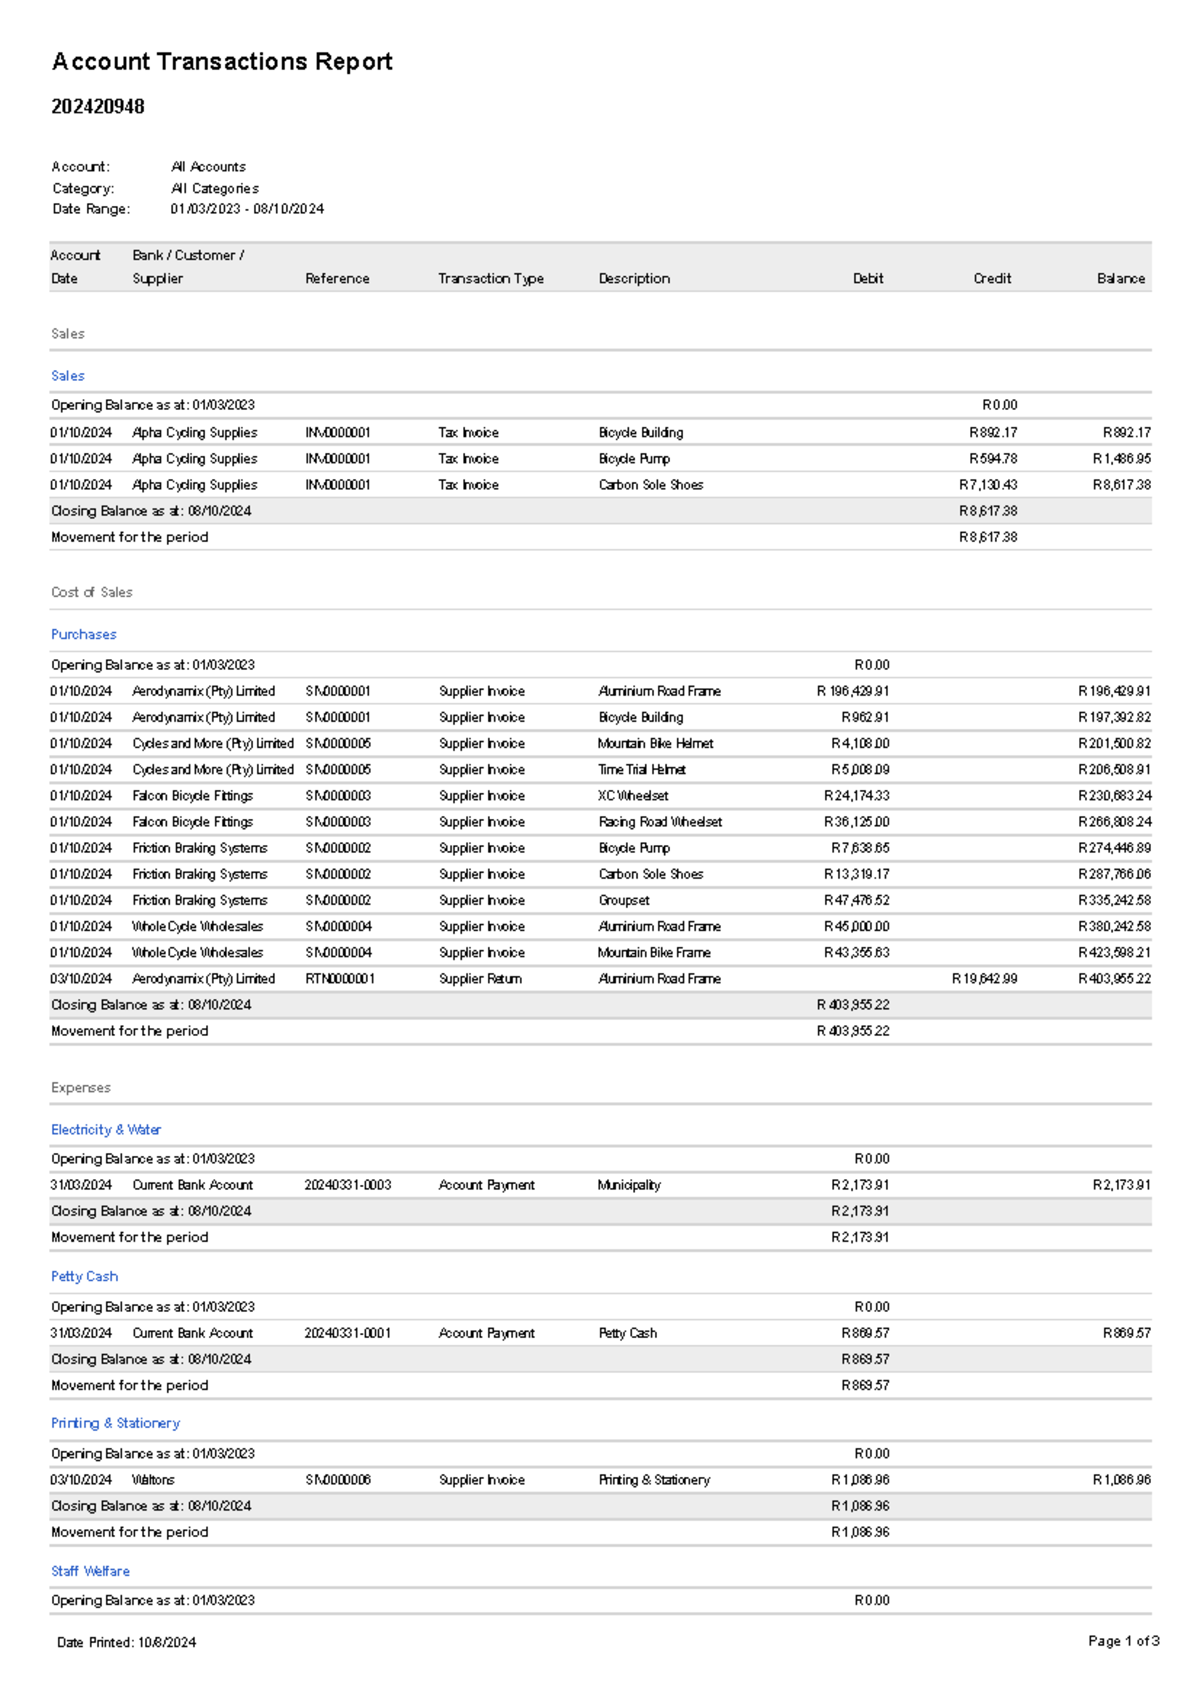Select the Bicycle Building sales credit R892.17
1200x1698 pixels.
993,433
